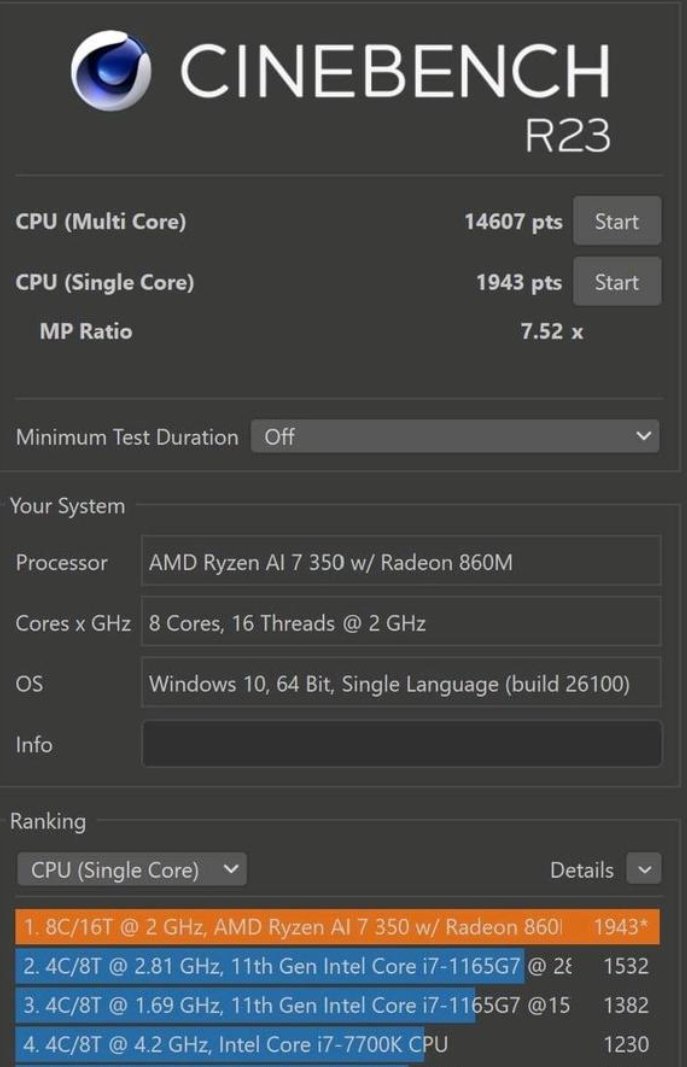Click the Cores x GHz field

tap(401, 622)
